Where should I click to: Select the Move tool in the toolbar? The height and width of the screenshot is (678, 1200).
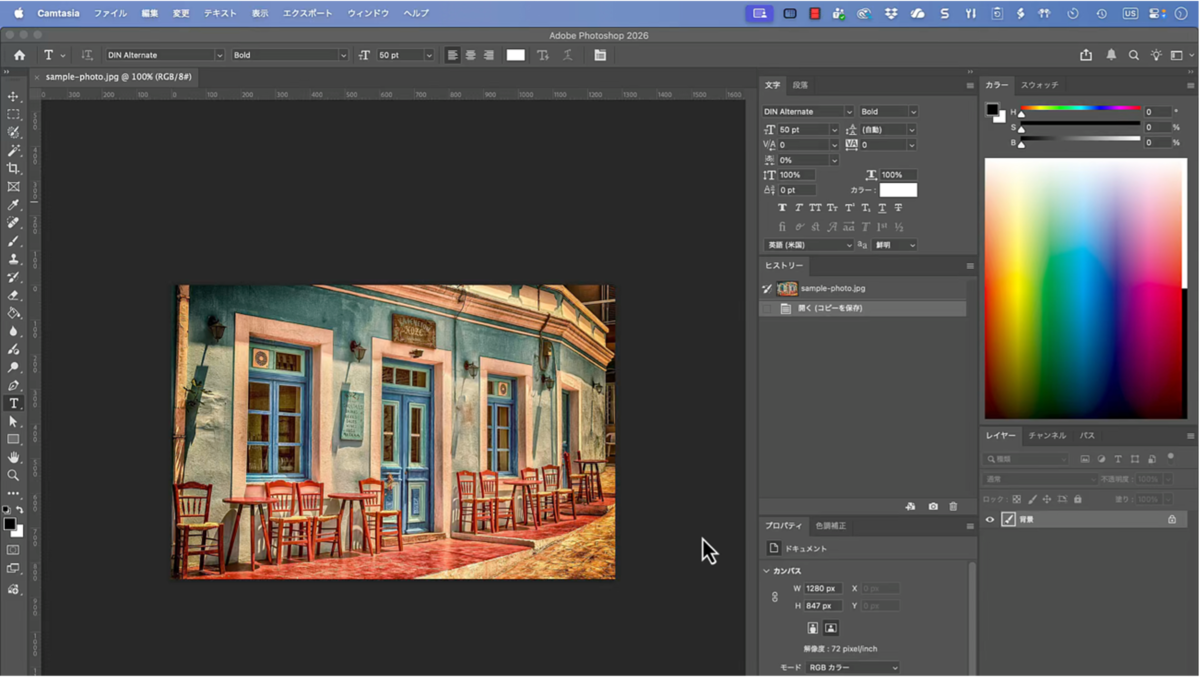point(13,96)
